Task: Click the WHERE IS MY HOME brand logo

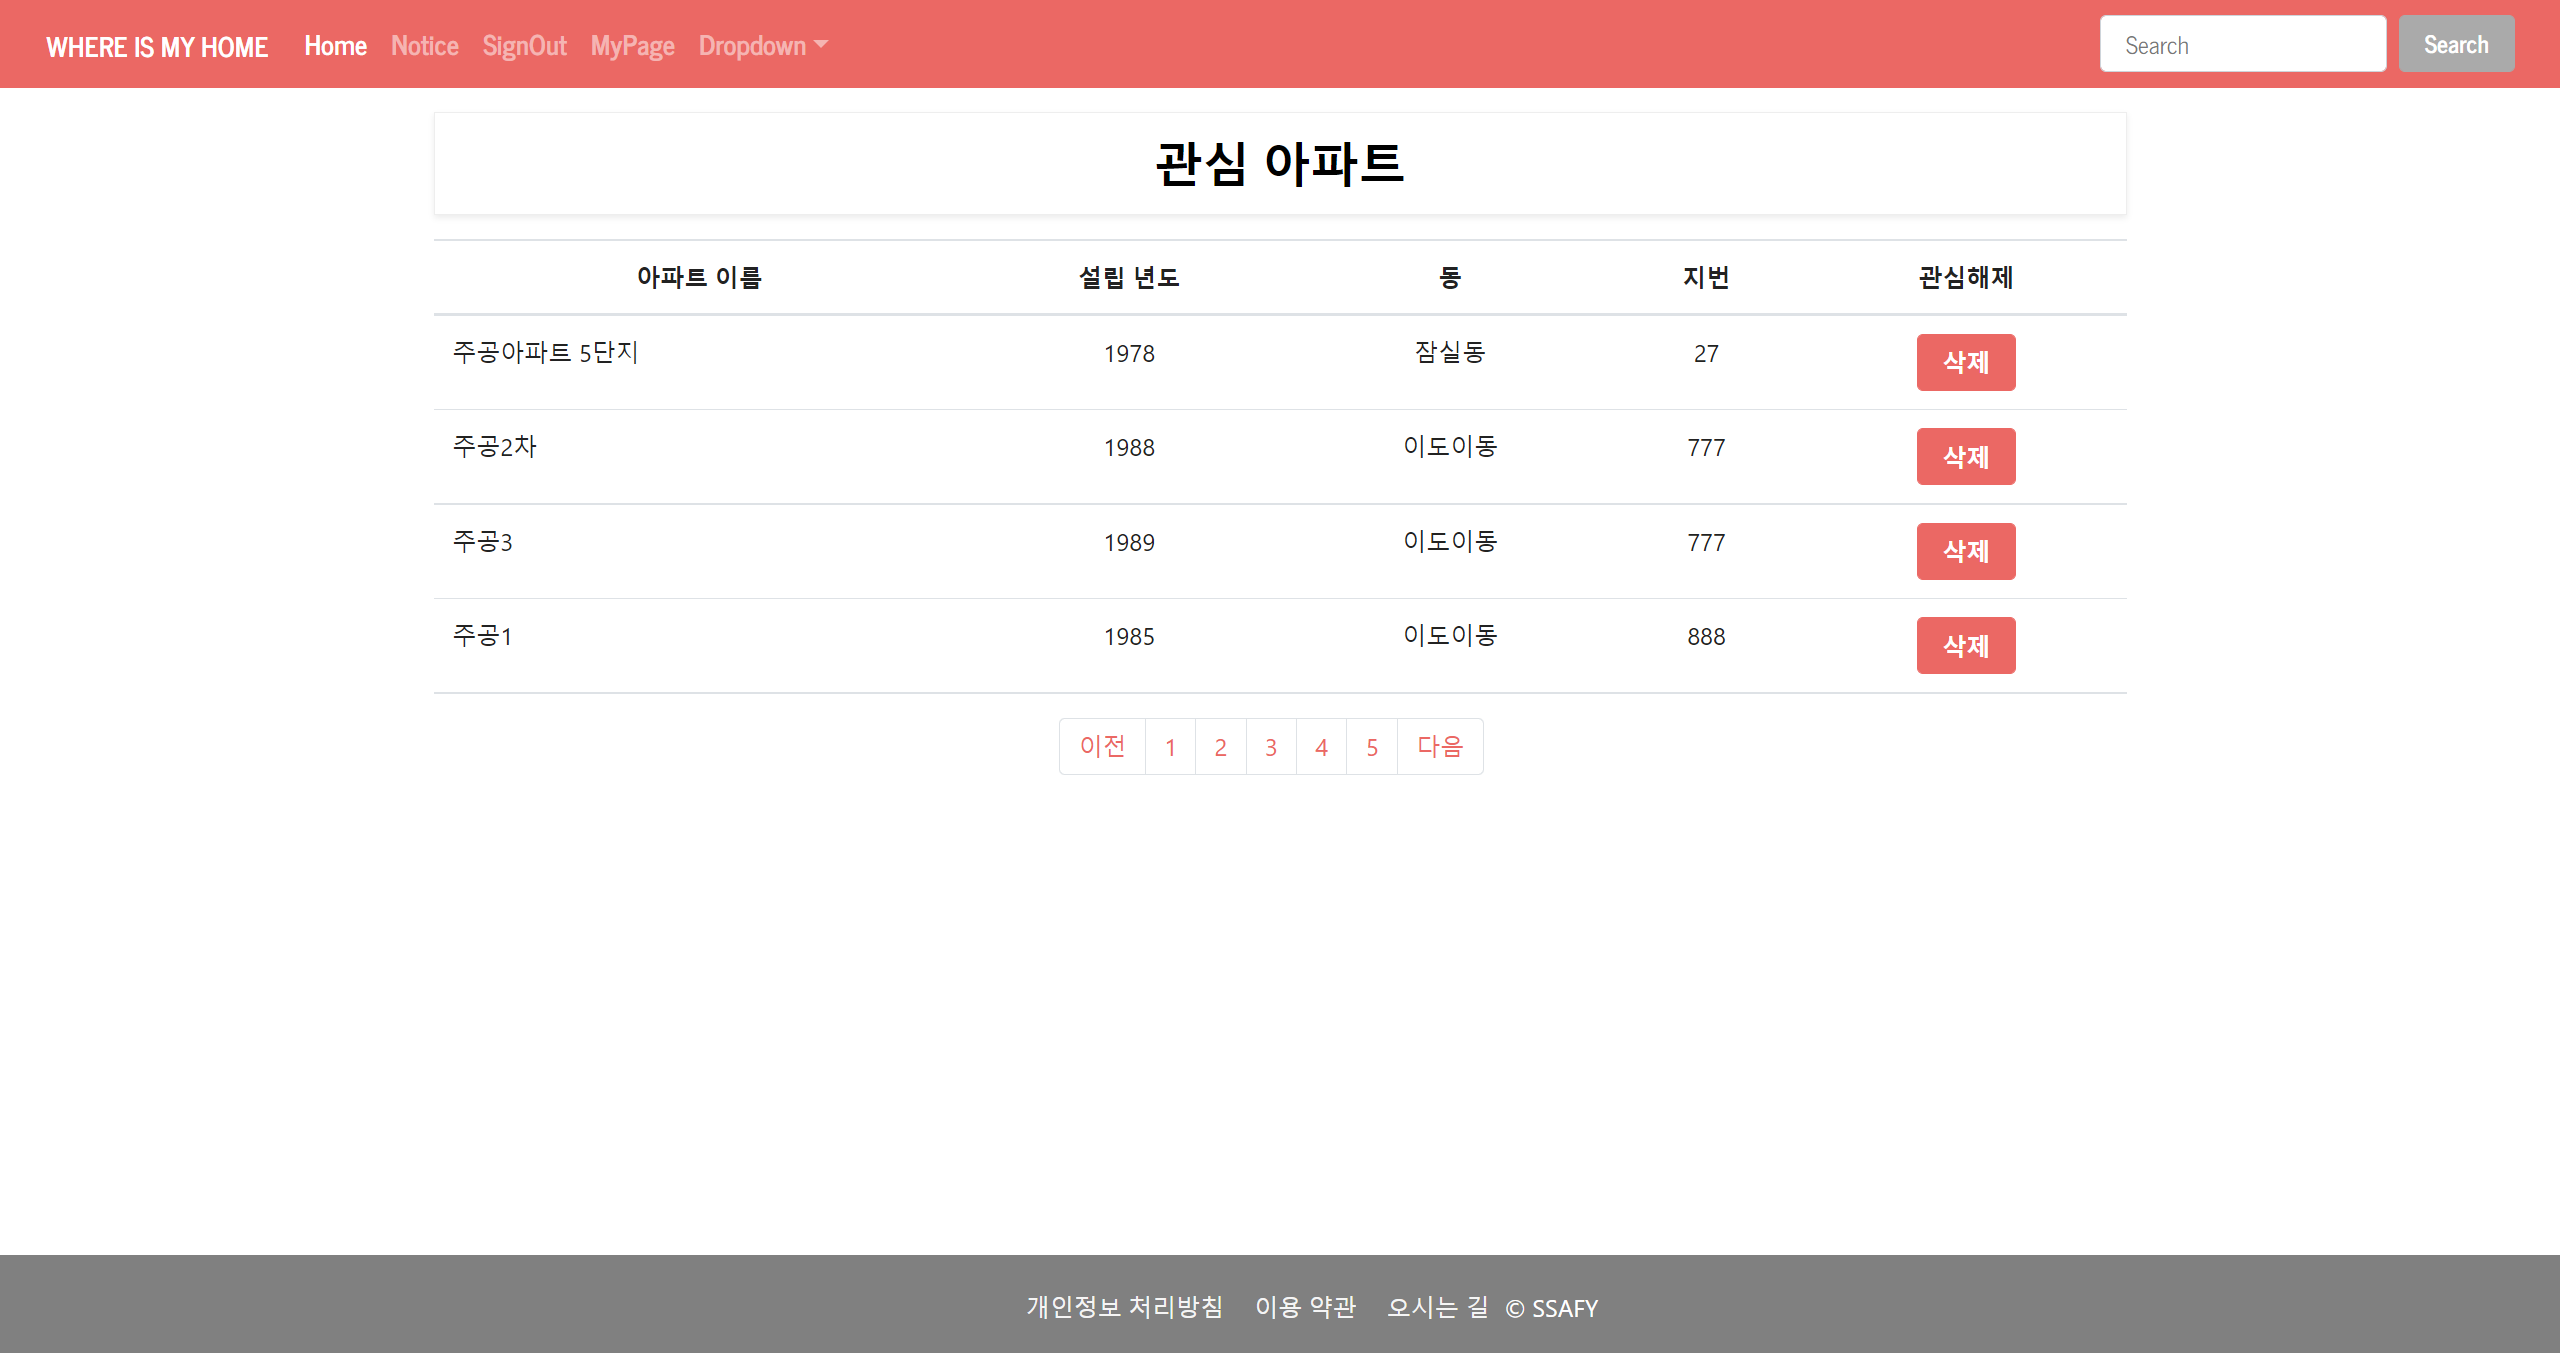Action: click(x=157, y=47)
